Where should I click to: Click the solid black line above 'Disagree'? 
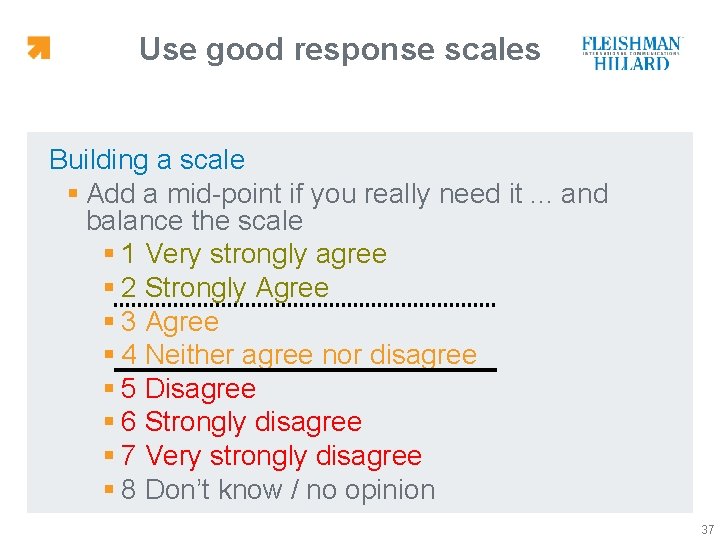(x=305, y=370)
